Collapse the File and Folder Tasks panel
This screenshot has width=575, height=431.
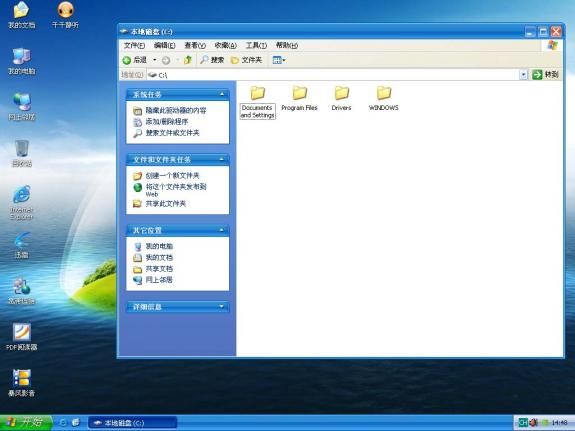click(221, 160)
